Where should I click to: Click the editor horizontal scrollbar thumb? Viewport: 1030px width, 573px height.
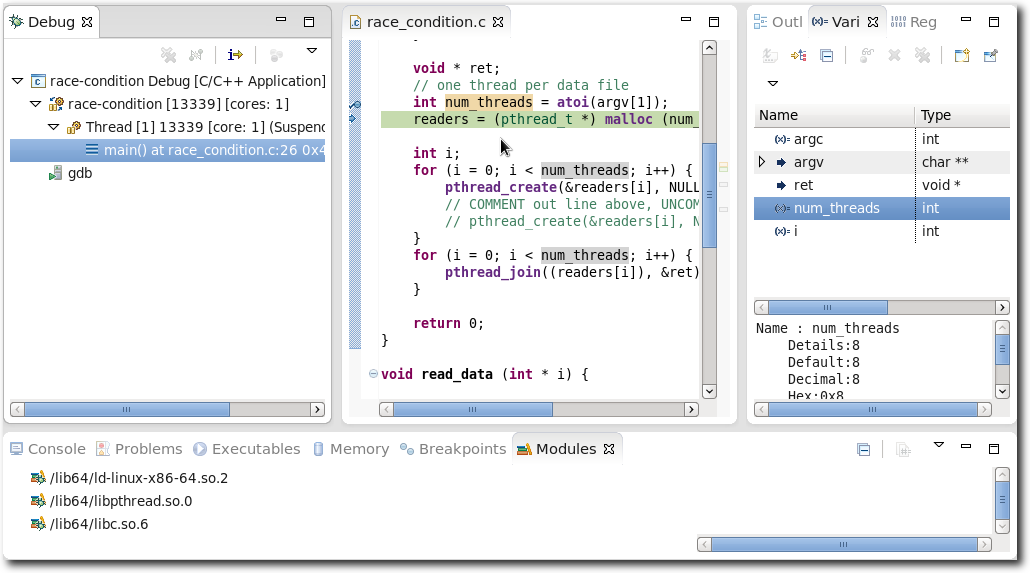tap(472, 409)
